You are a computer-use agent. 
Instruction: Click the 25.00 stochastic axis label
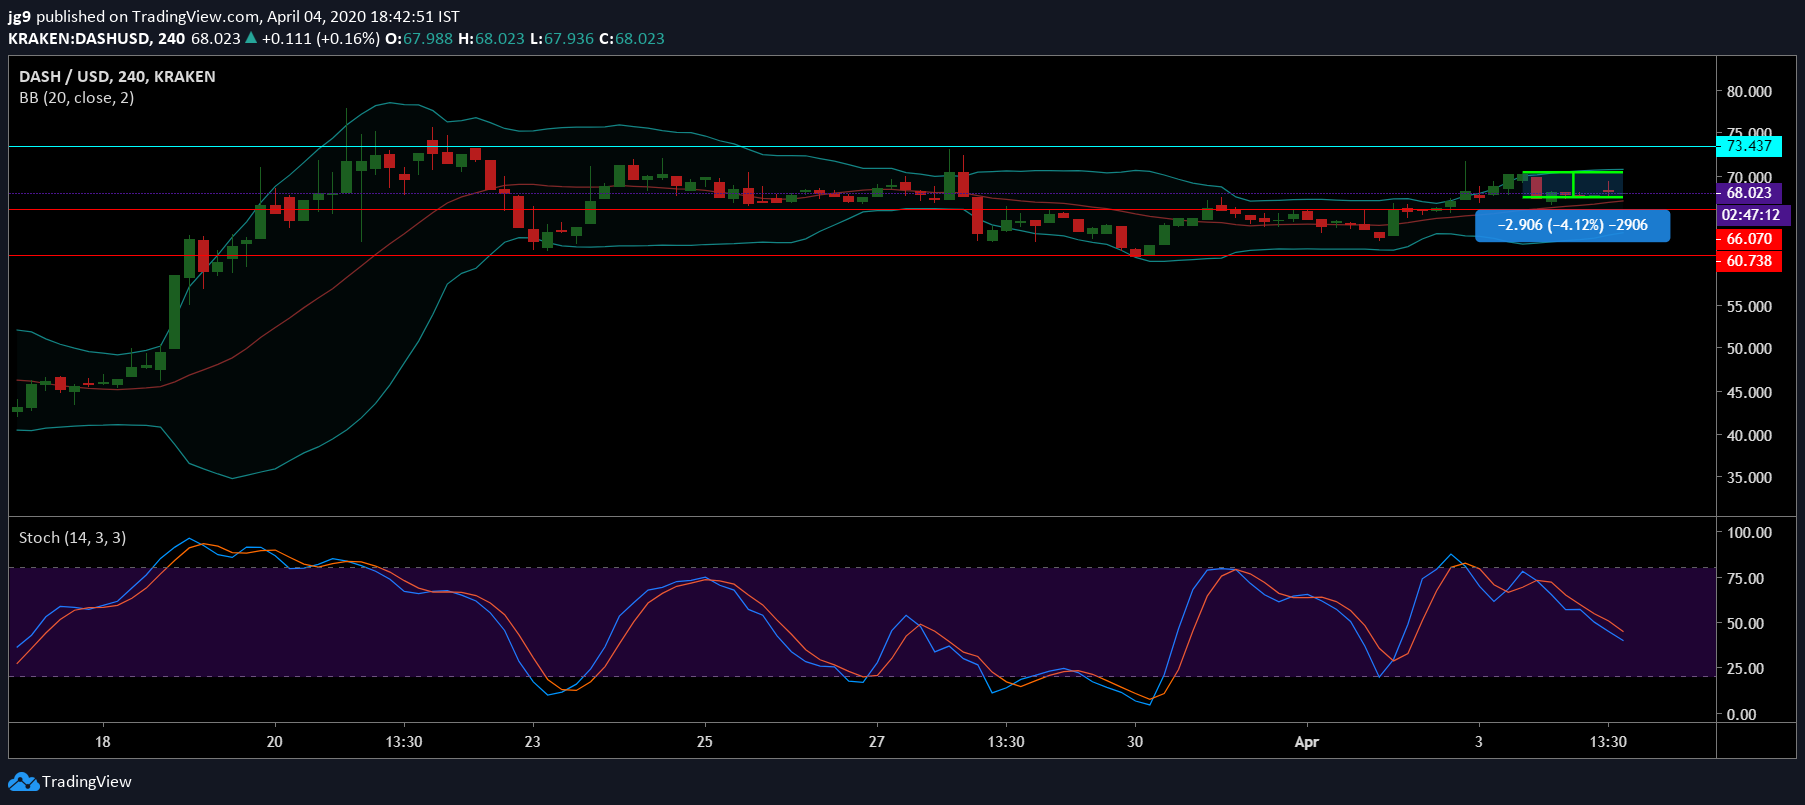coord(1745,668)
